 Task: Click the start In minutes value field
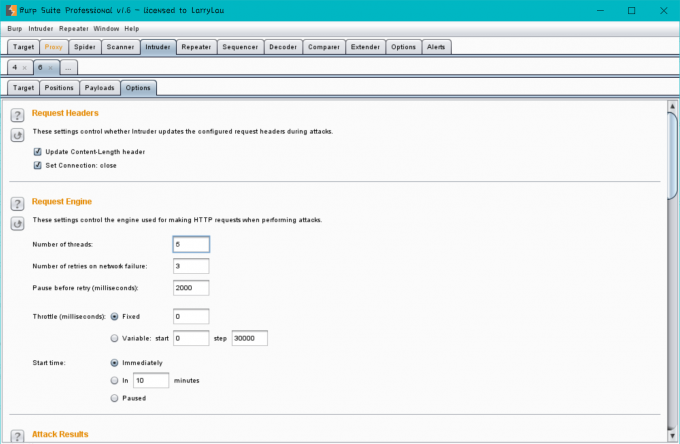151,380
